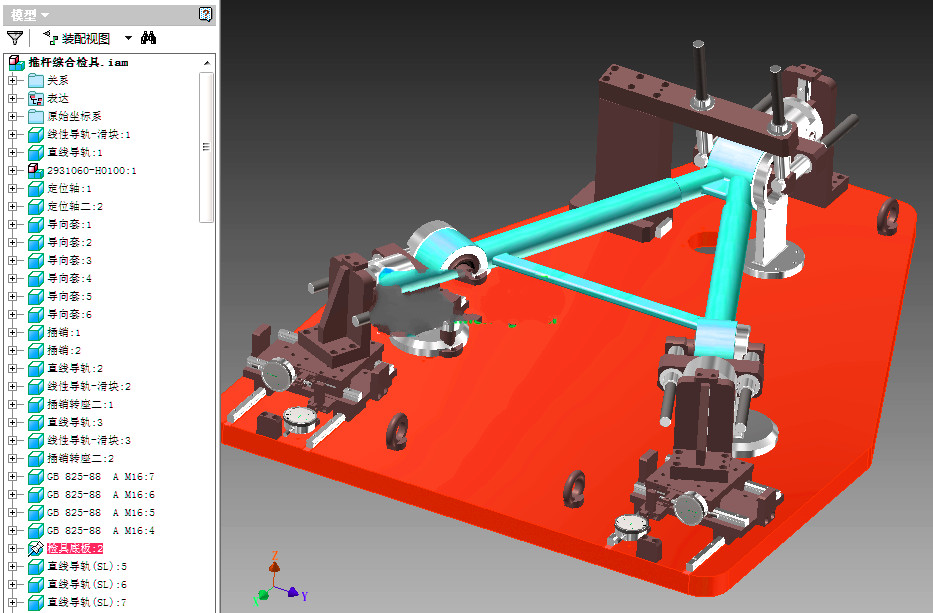Select the 直线导轨:3 row

pyautogui.click(x=75, y=422)
